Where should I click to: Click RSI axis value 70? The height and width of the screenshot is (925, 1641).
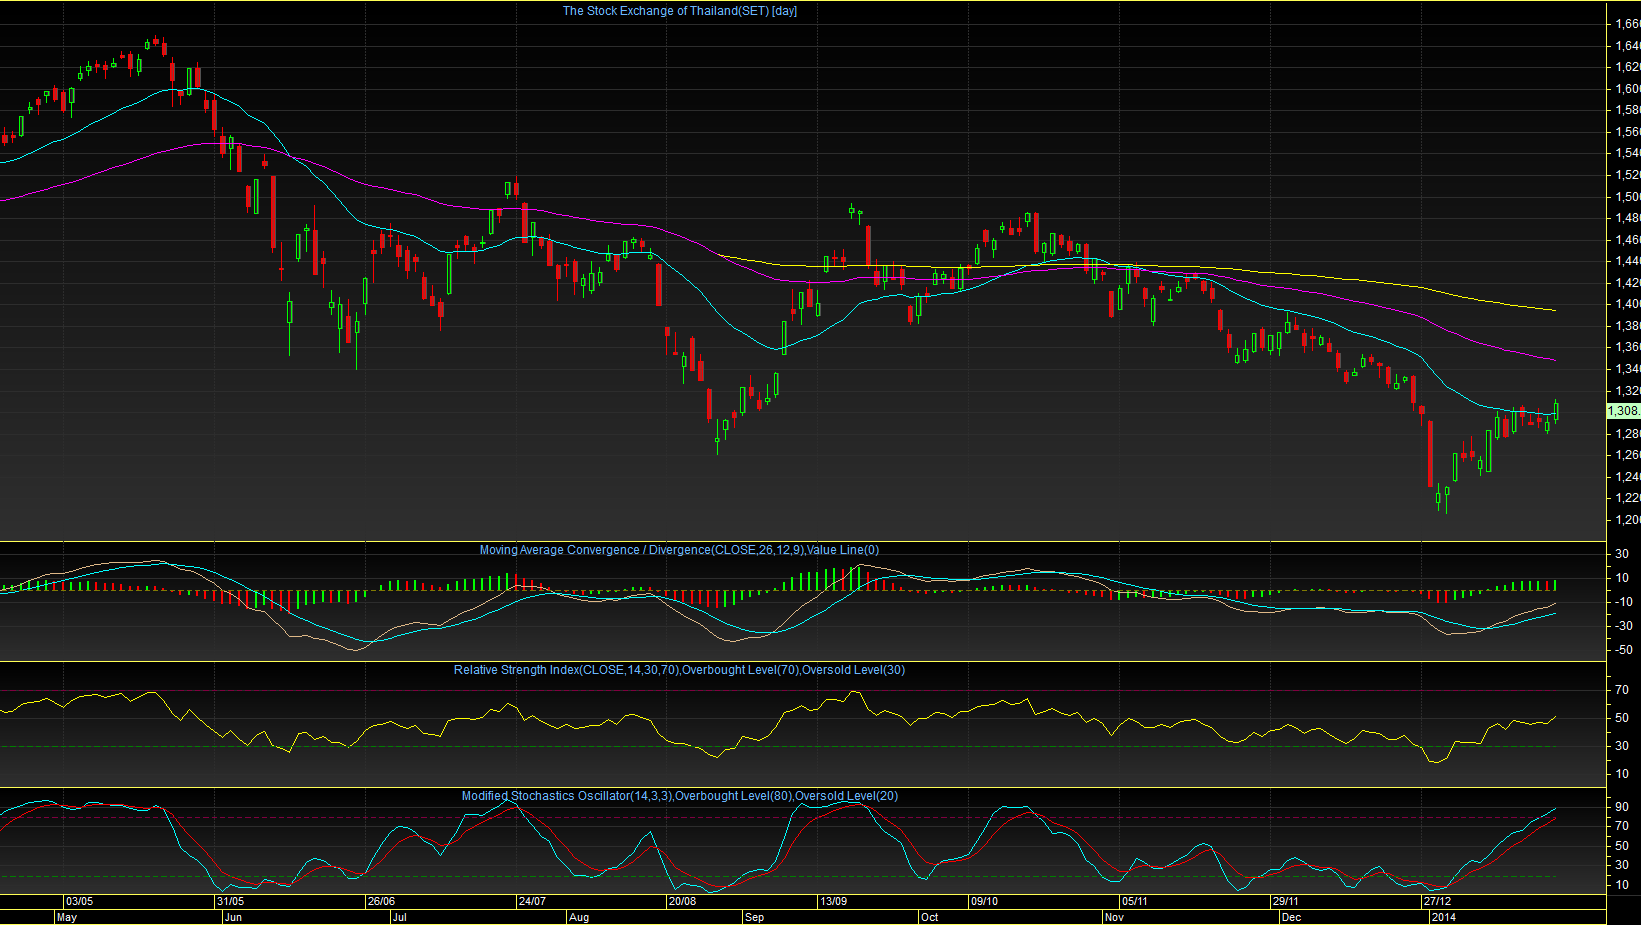point(1622,690)
